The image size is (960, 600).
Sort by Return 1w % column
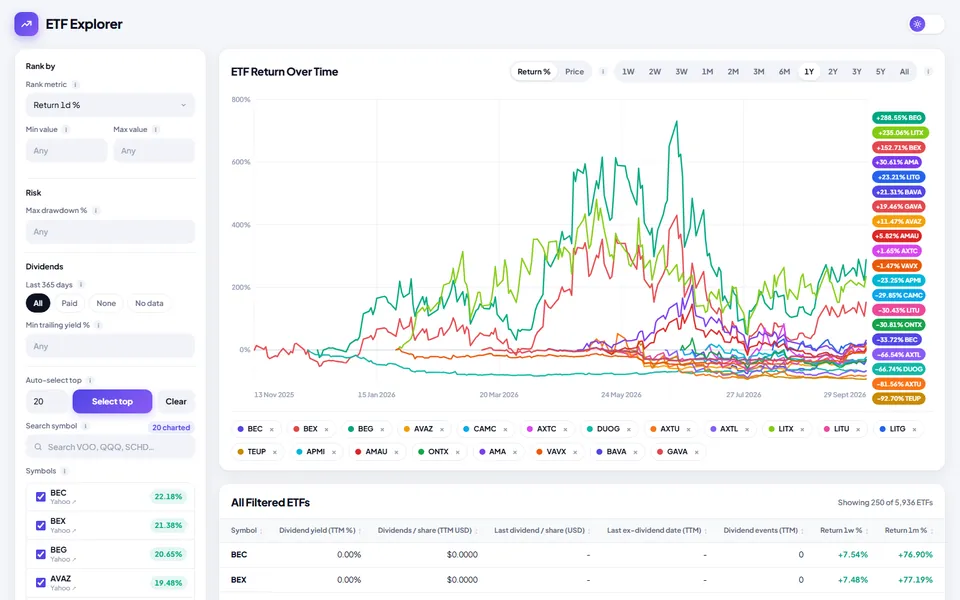(x=844, y=531)
